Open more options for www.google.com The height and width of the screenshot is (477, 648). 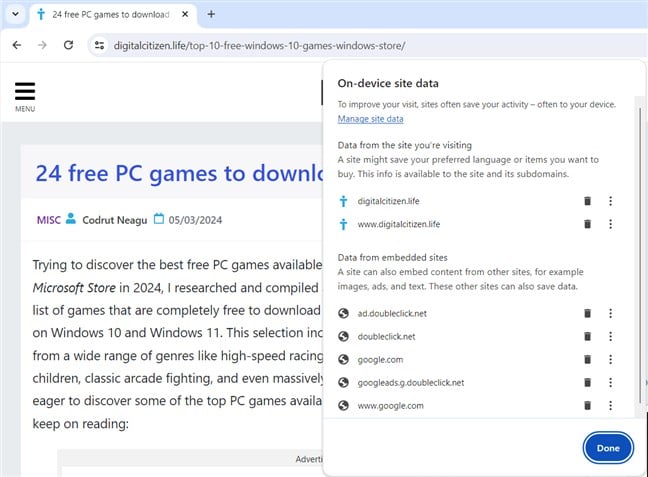[610, 405]
